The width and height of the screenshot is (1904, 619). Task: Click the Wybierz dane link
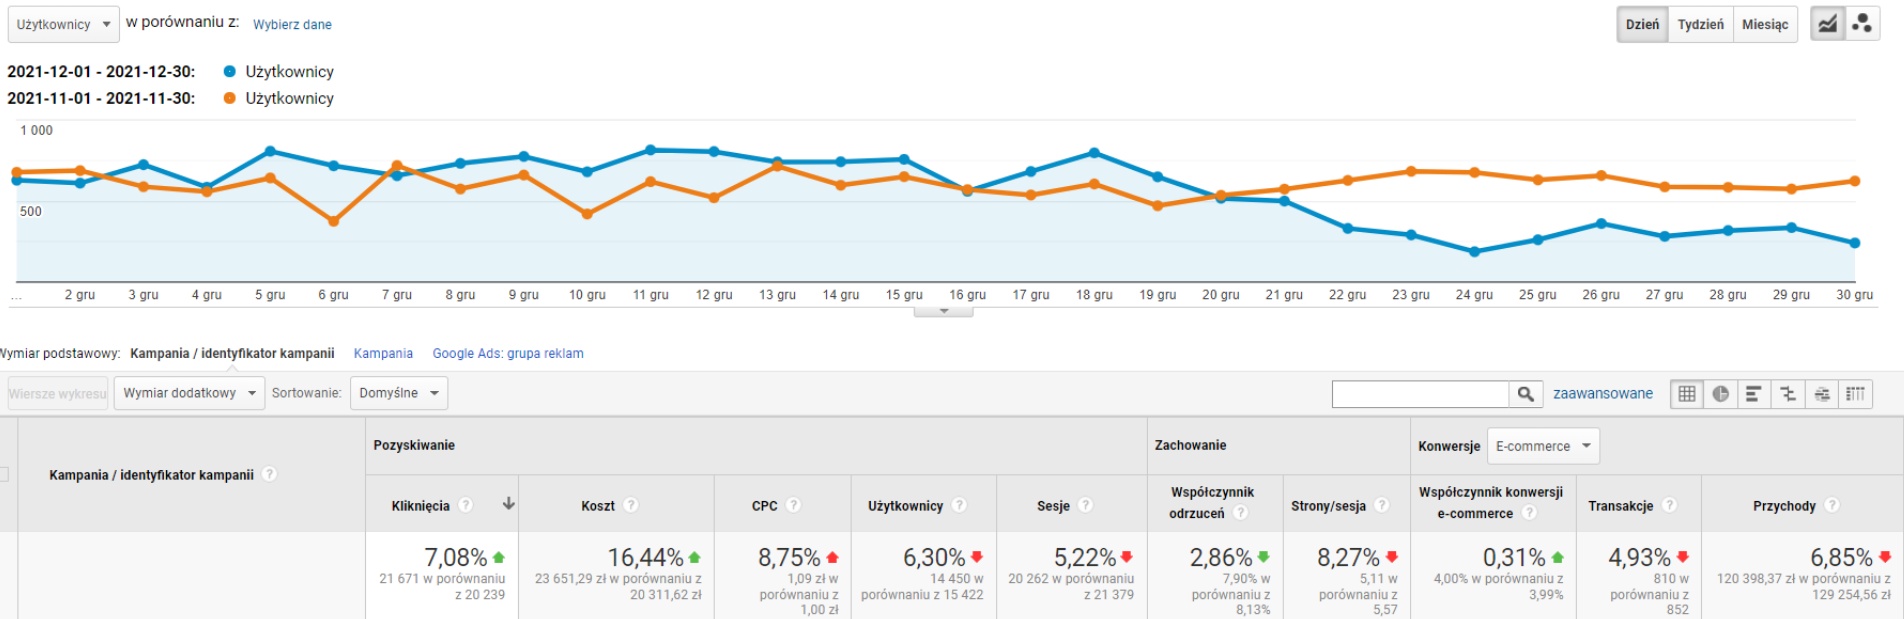(292, 24)
